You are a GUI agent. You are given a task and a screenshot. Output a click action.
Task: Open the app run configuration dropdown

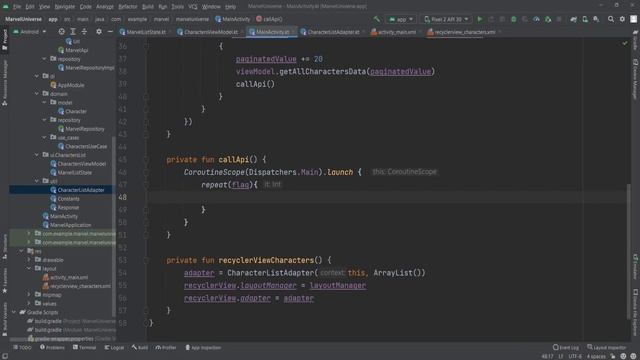pos(401,19)
